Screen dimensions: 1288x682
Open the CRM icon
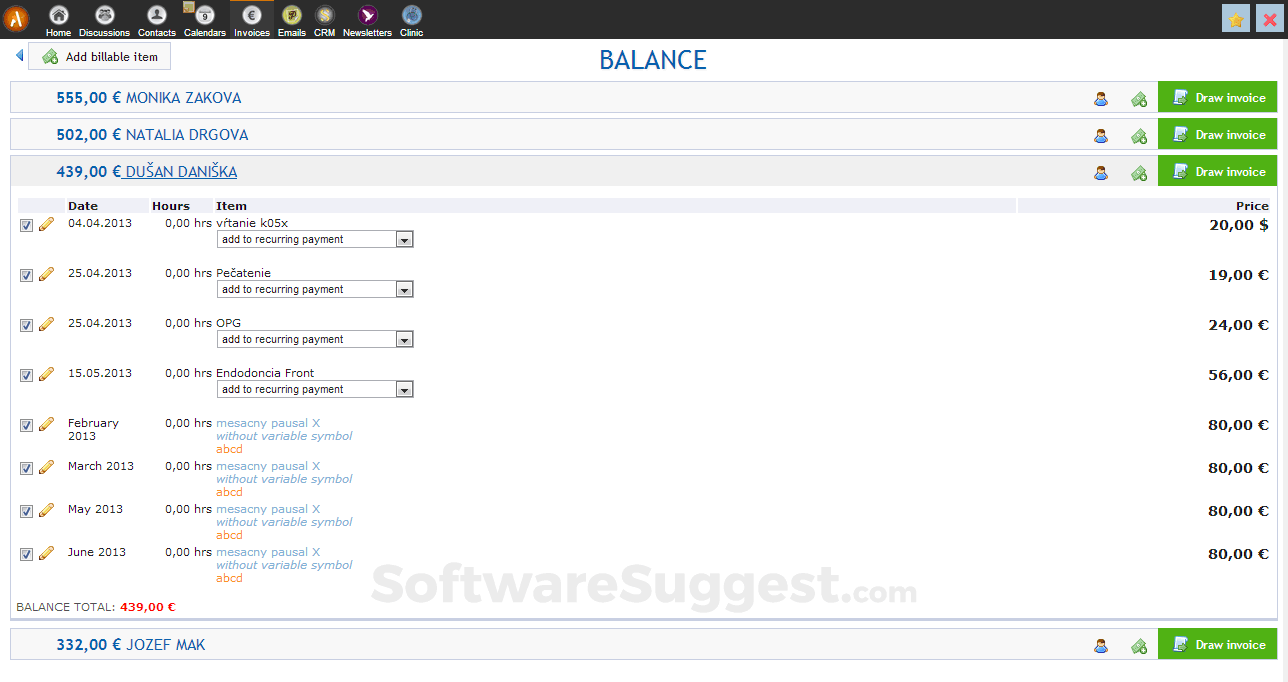point(324,15)
